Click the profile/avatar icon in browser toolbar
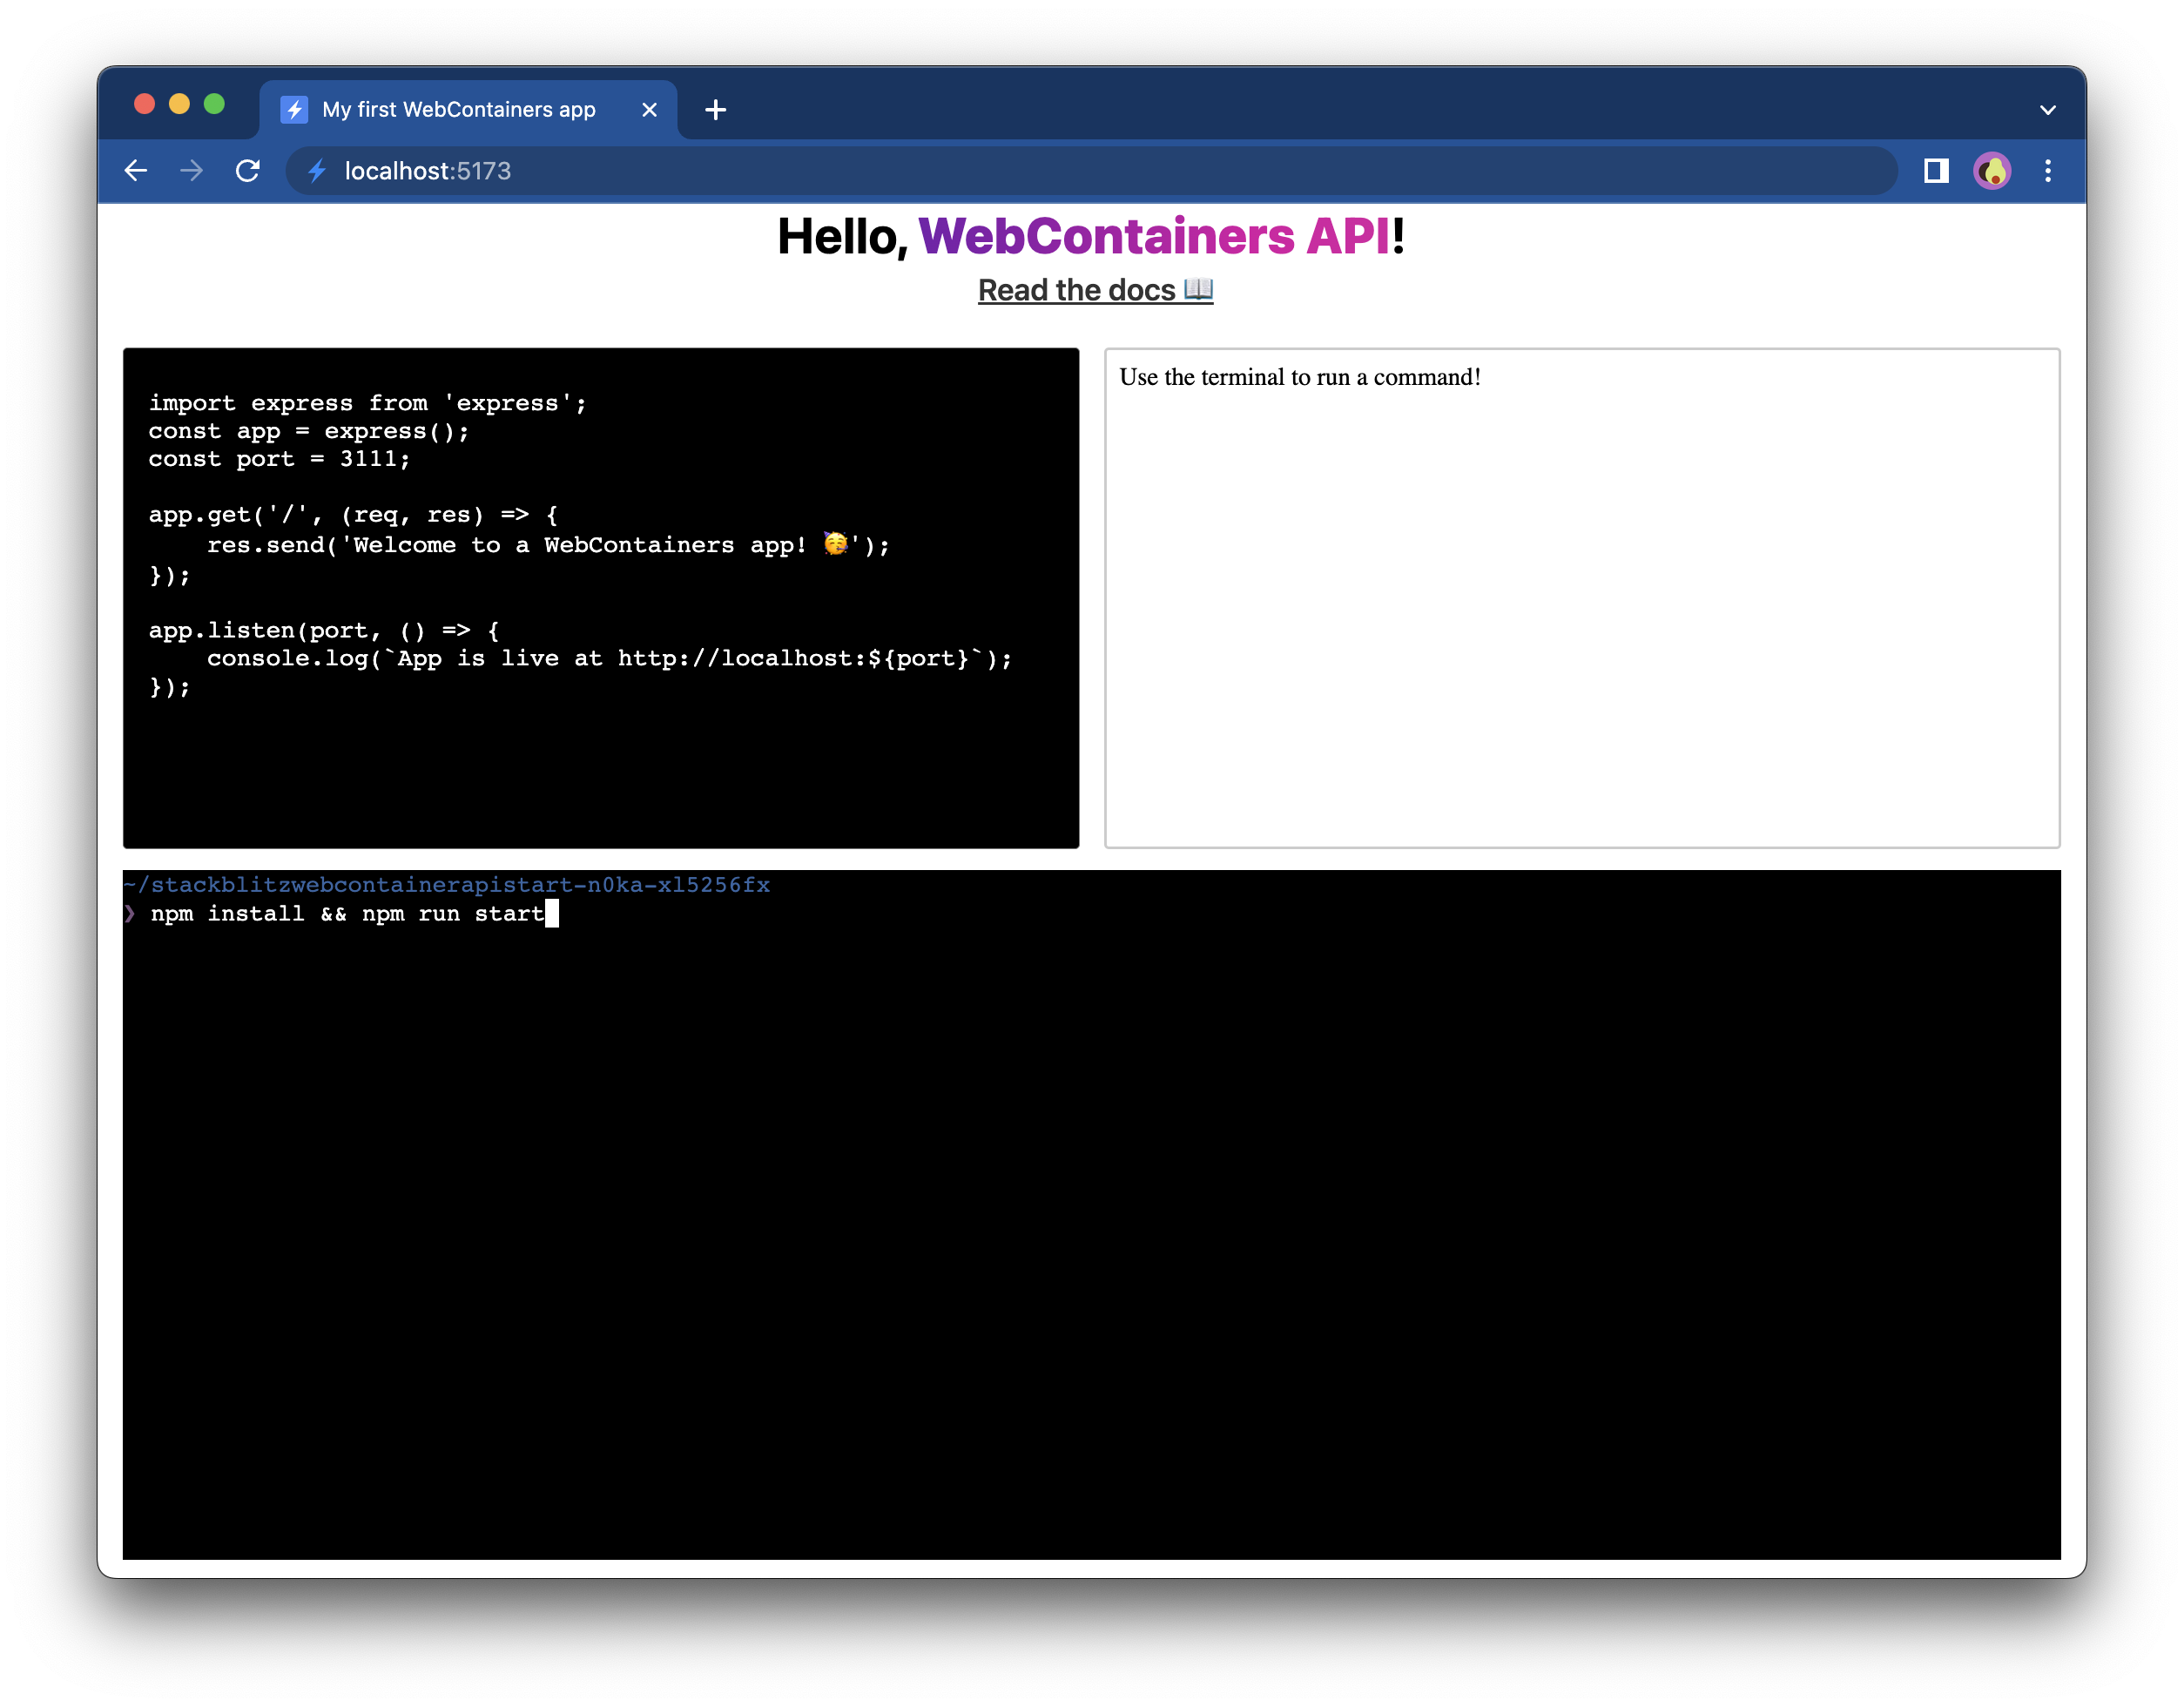Image resolution: width=2184 pixels, height=1707 pixels. click(1989, 170)
